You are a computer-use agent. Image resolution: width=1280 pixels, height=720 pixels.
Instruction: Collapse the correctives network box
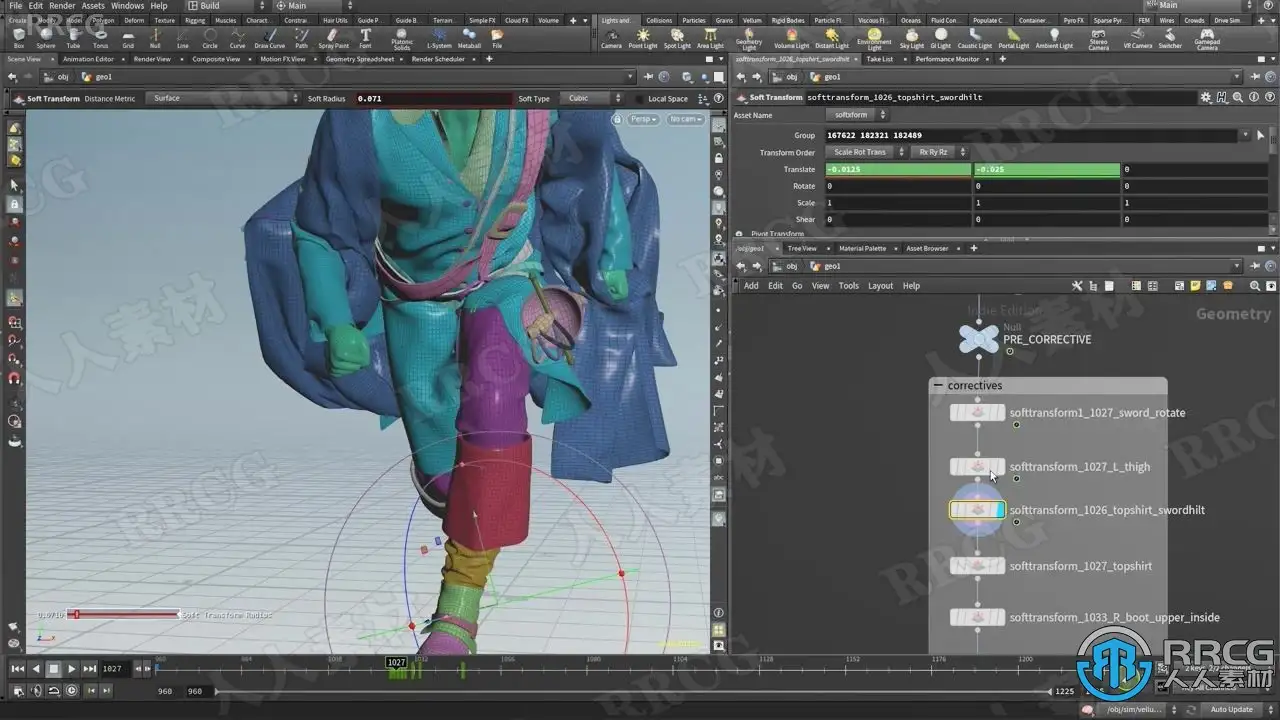coord(938,385)
